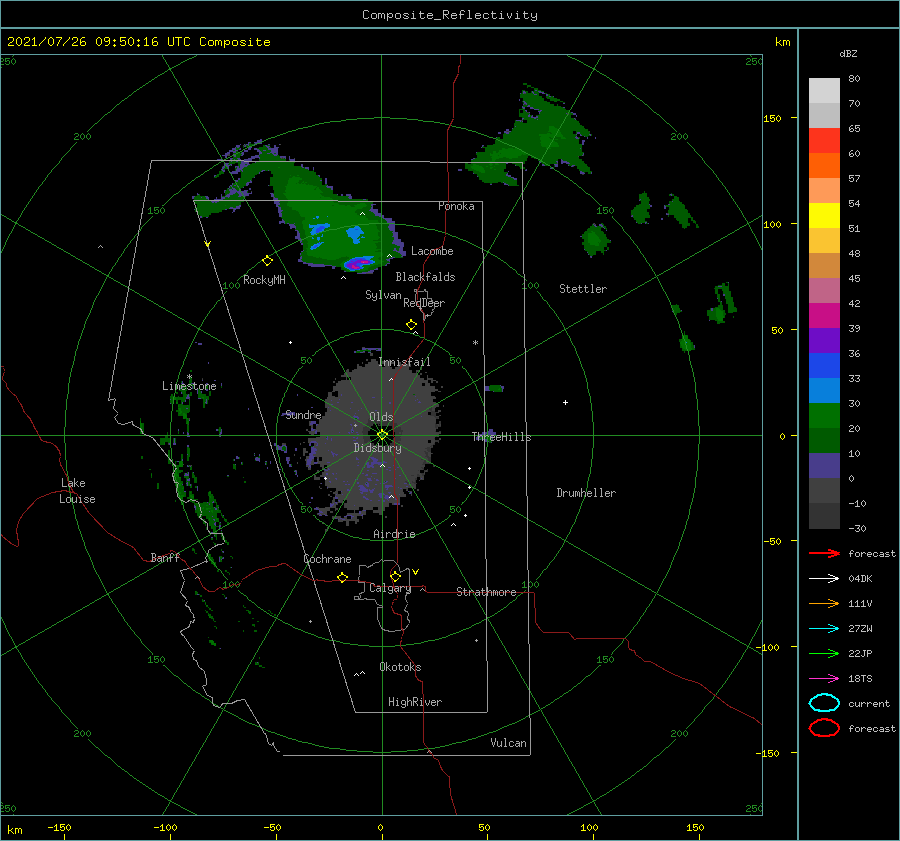
Task: Click the Banff label
Action: point(165,557)
